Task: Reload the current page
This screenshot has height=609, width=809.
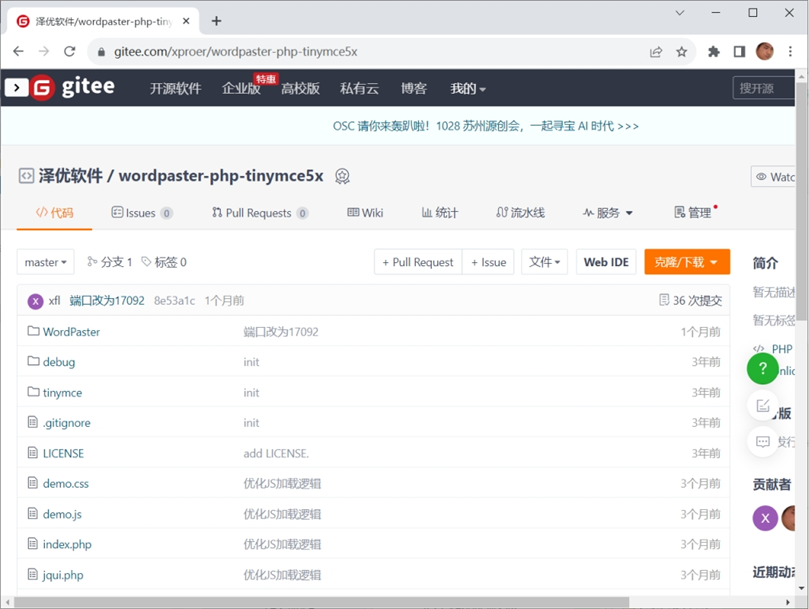Action: click(70, 51)
